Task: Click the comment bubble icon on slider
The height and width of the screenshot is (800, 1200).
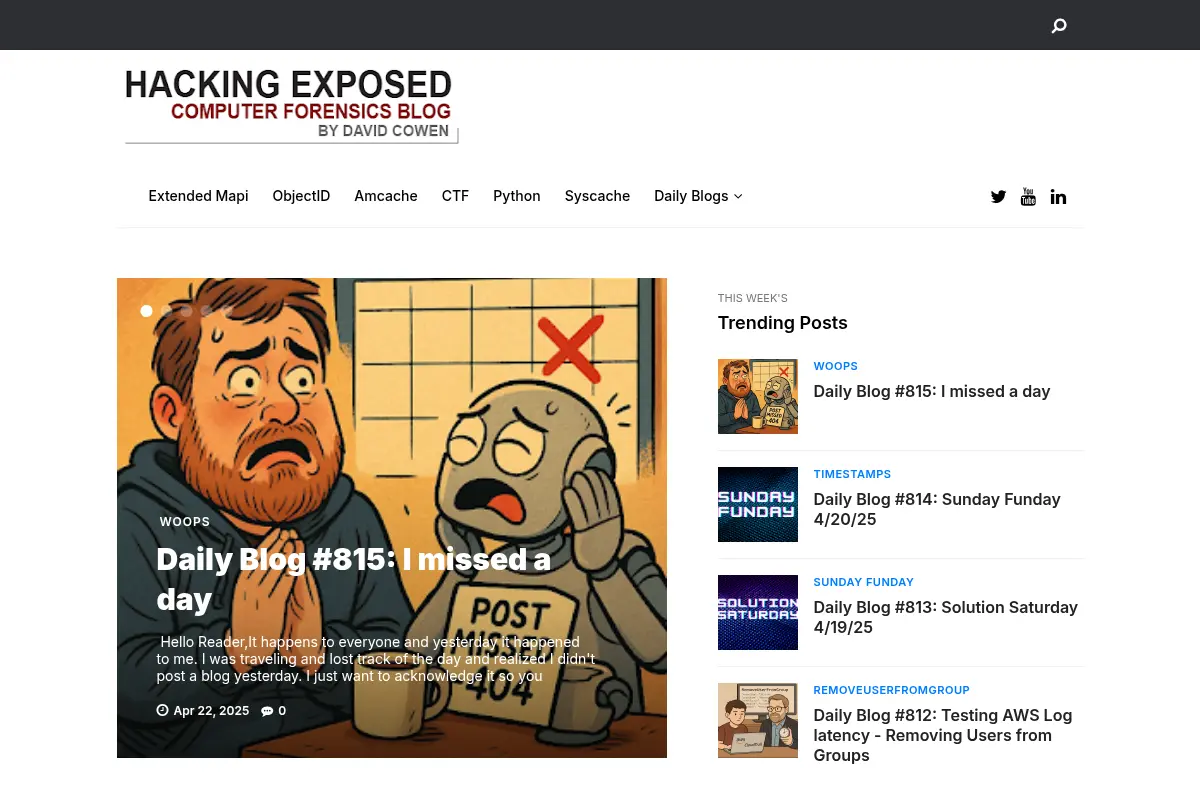Action: (267, 711)
